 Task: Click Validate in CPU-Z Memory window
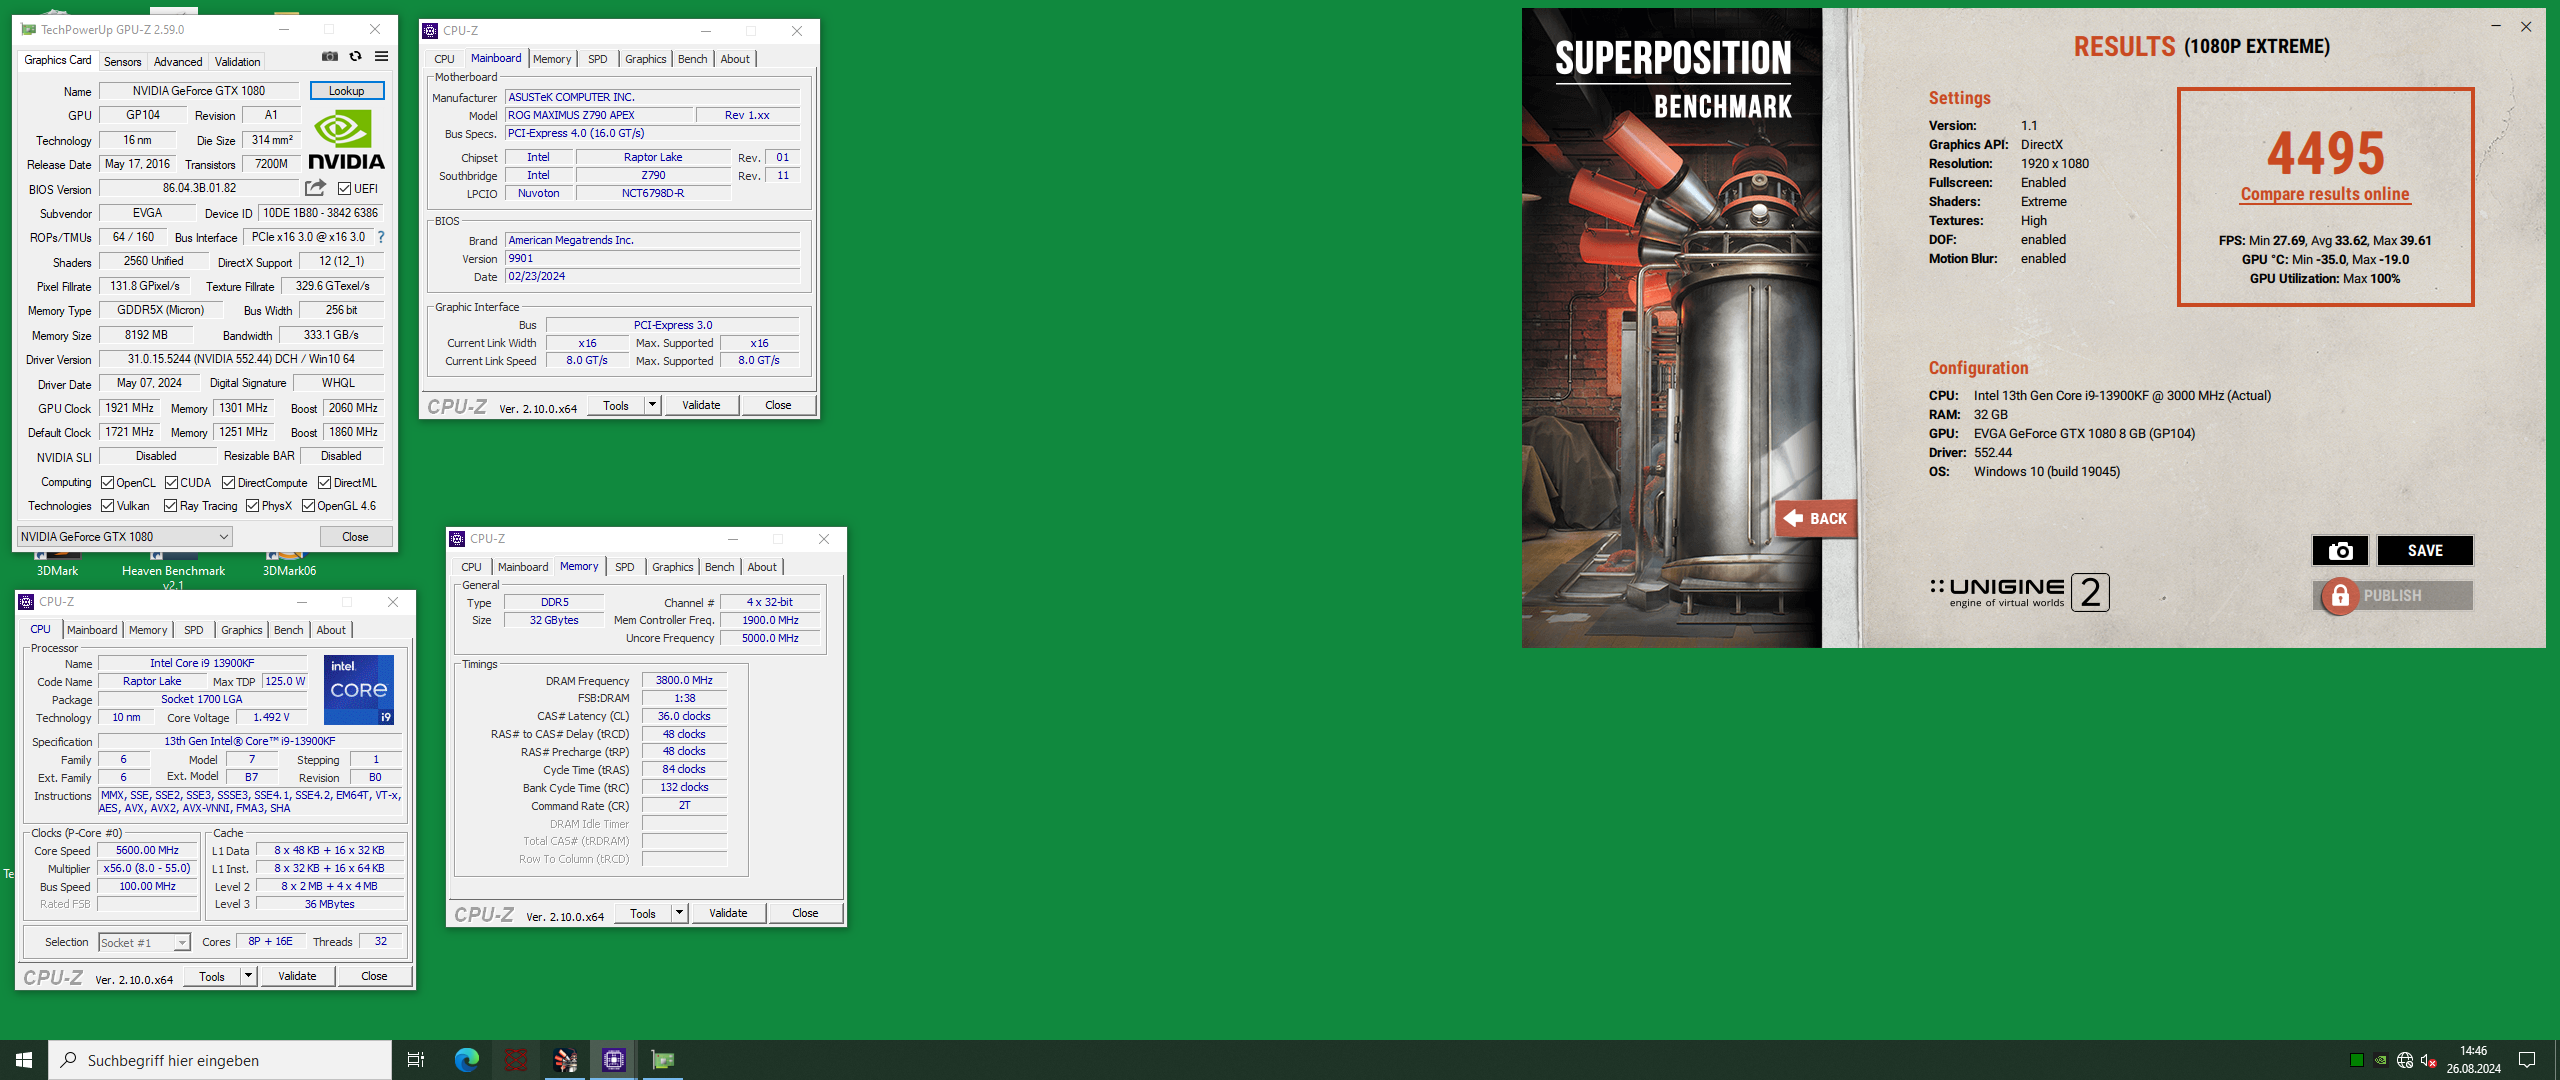728,913
